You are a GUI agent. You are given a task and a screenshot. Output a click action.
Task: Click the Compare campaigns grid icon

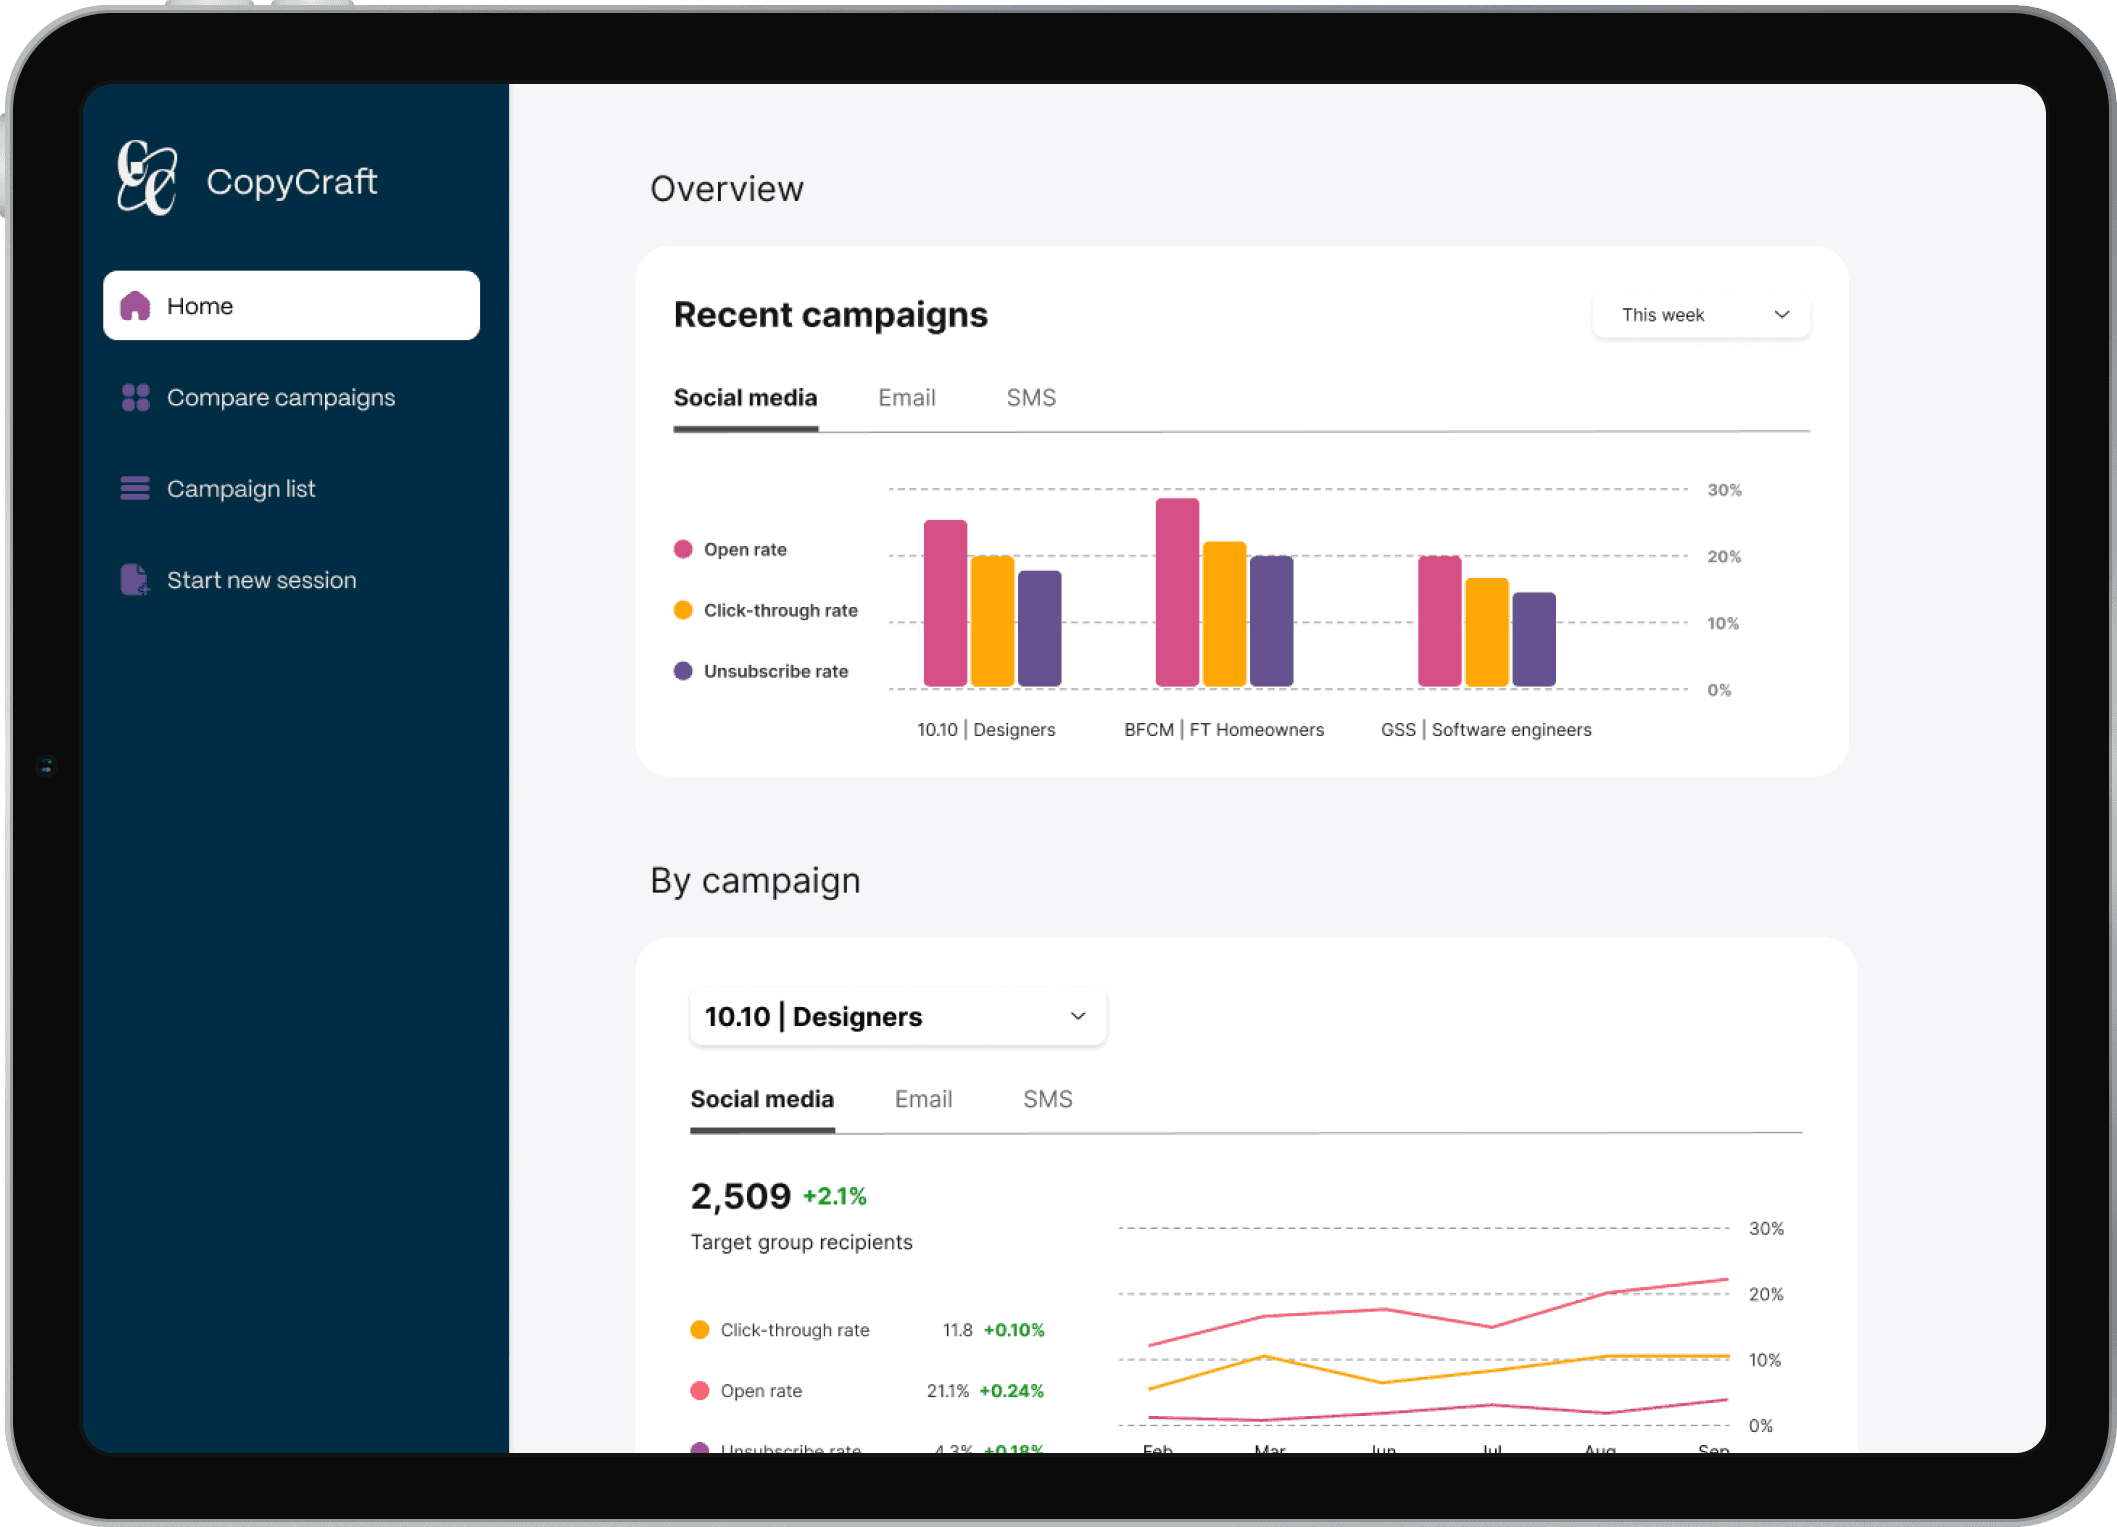(135, 398)
